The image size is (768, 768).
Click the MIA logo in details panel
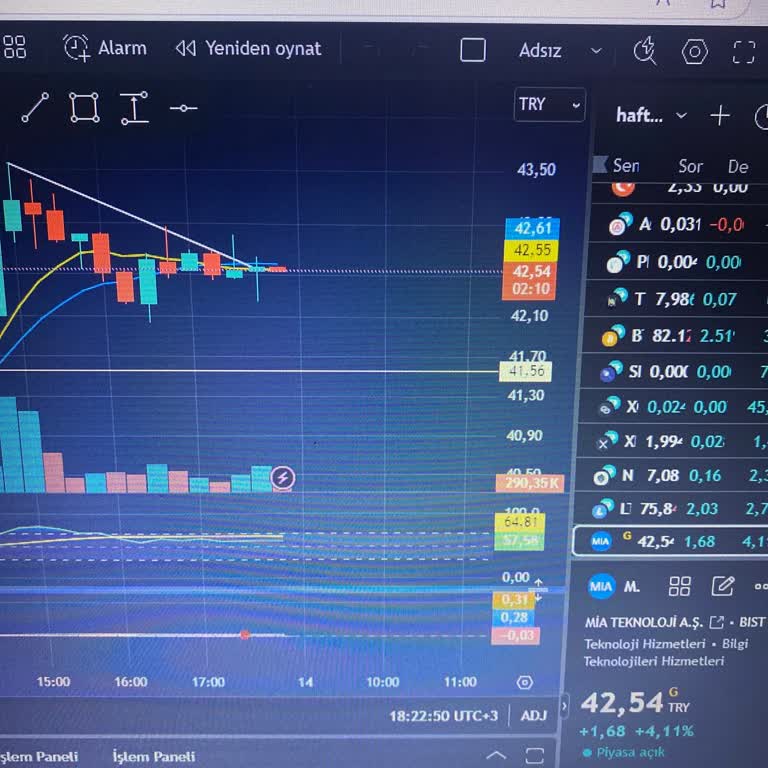(601, 586)
